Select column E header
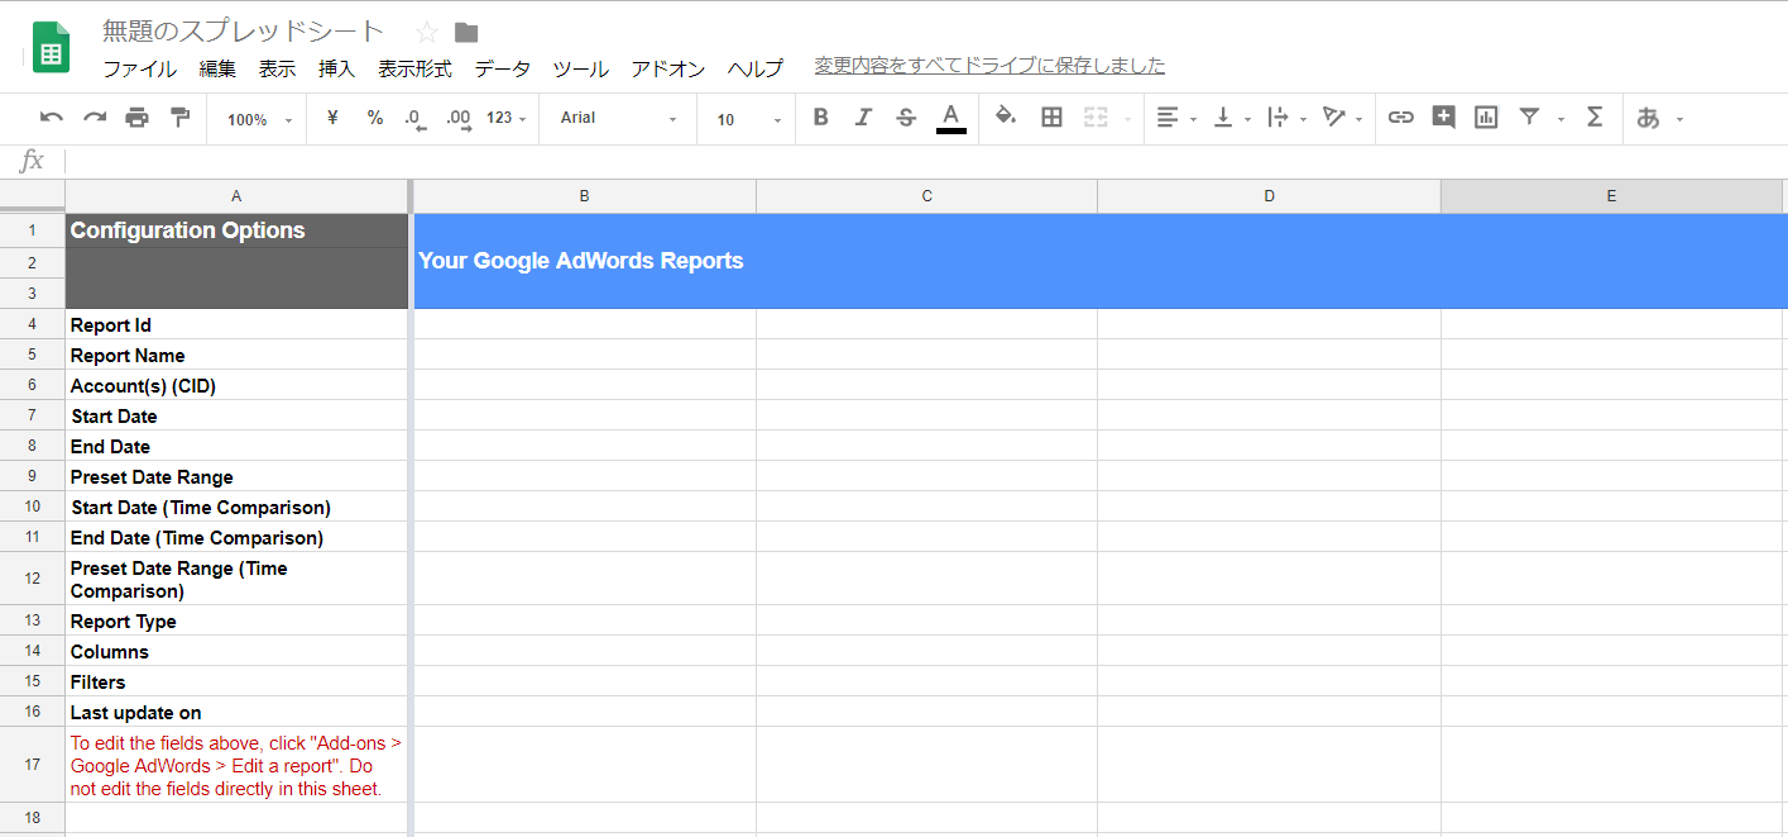The image size is (1788, 837). point(1611,196)
